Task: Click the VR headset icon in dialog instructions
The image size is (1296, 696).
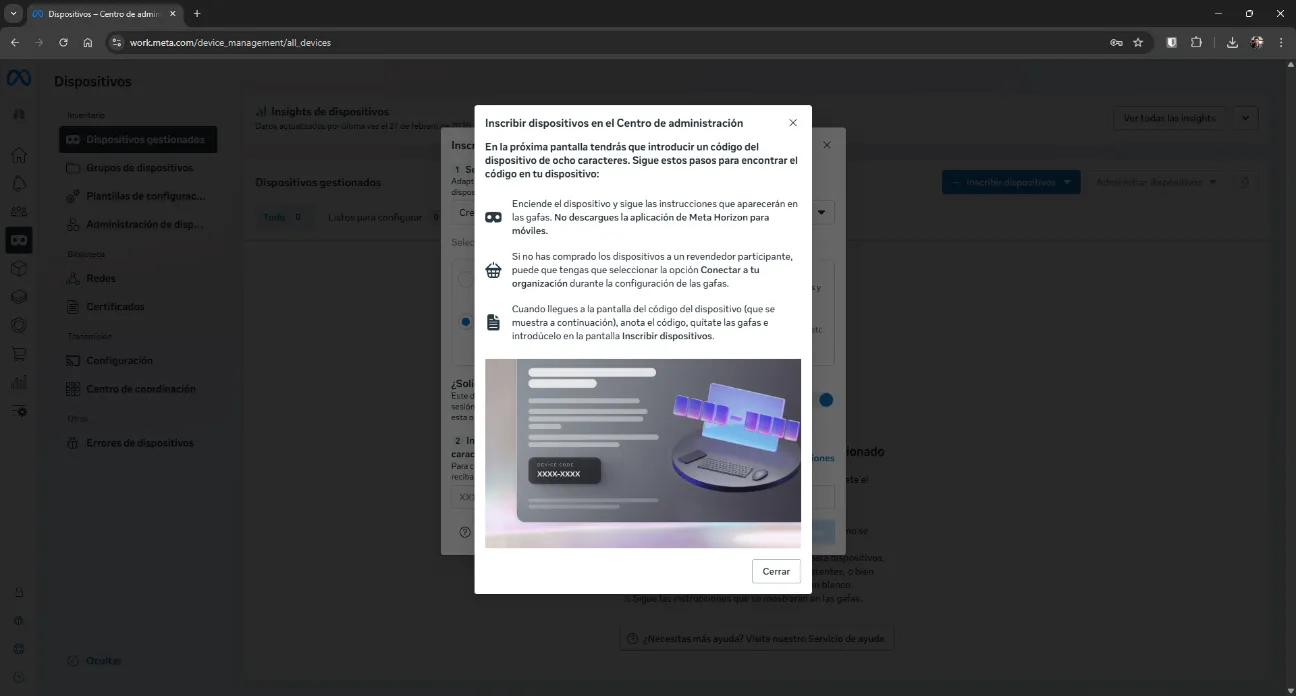Action: (493, 217)
